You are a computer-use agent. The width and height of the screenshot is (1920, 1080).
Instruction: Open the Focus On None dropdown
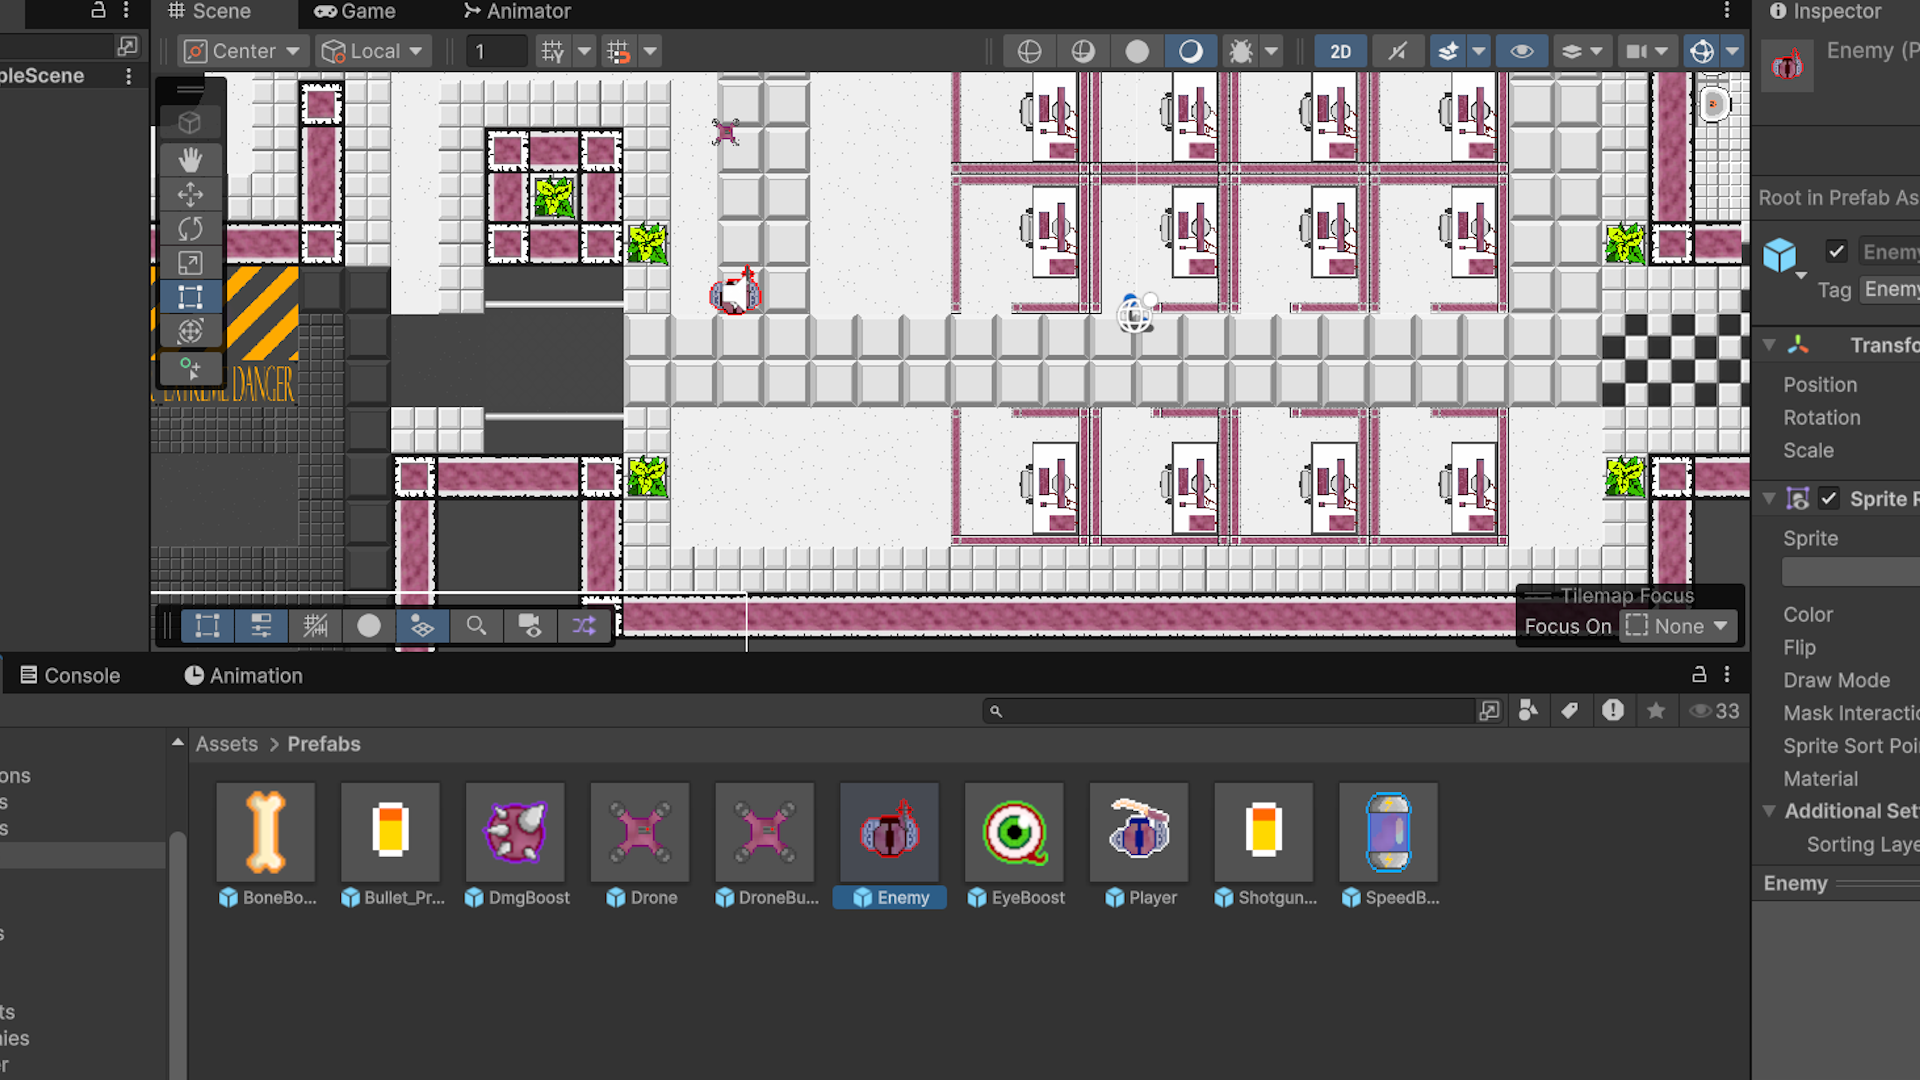tap(1677, 626)
